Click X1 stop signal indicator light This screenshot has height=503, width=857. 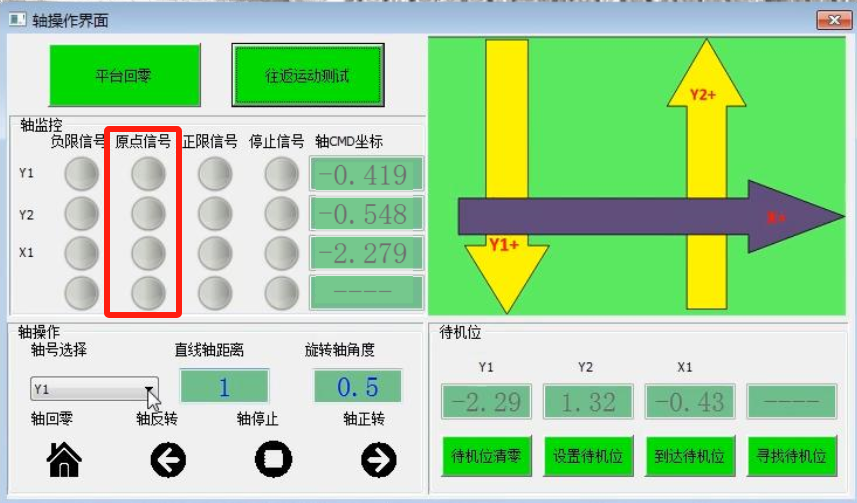[281, 252]
